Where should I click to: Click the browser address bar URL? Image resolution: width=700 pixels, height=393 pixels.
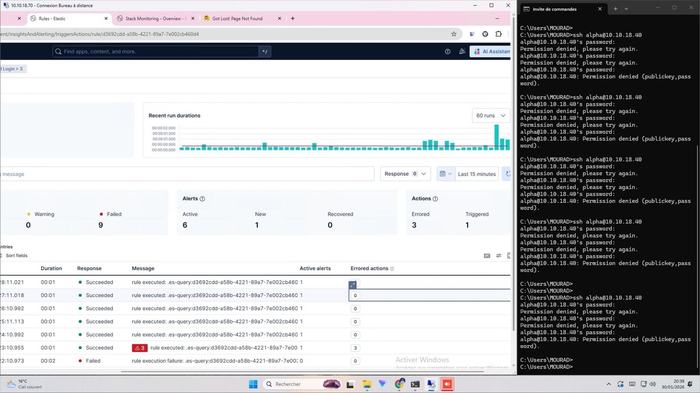(x=223, y=34)
